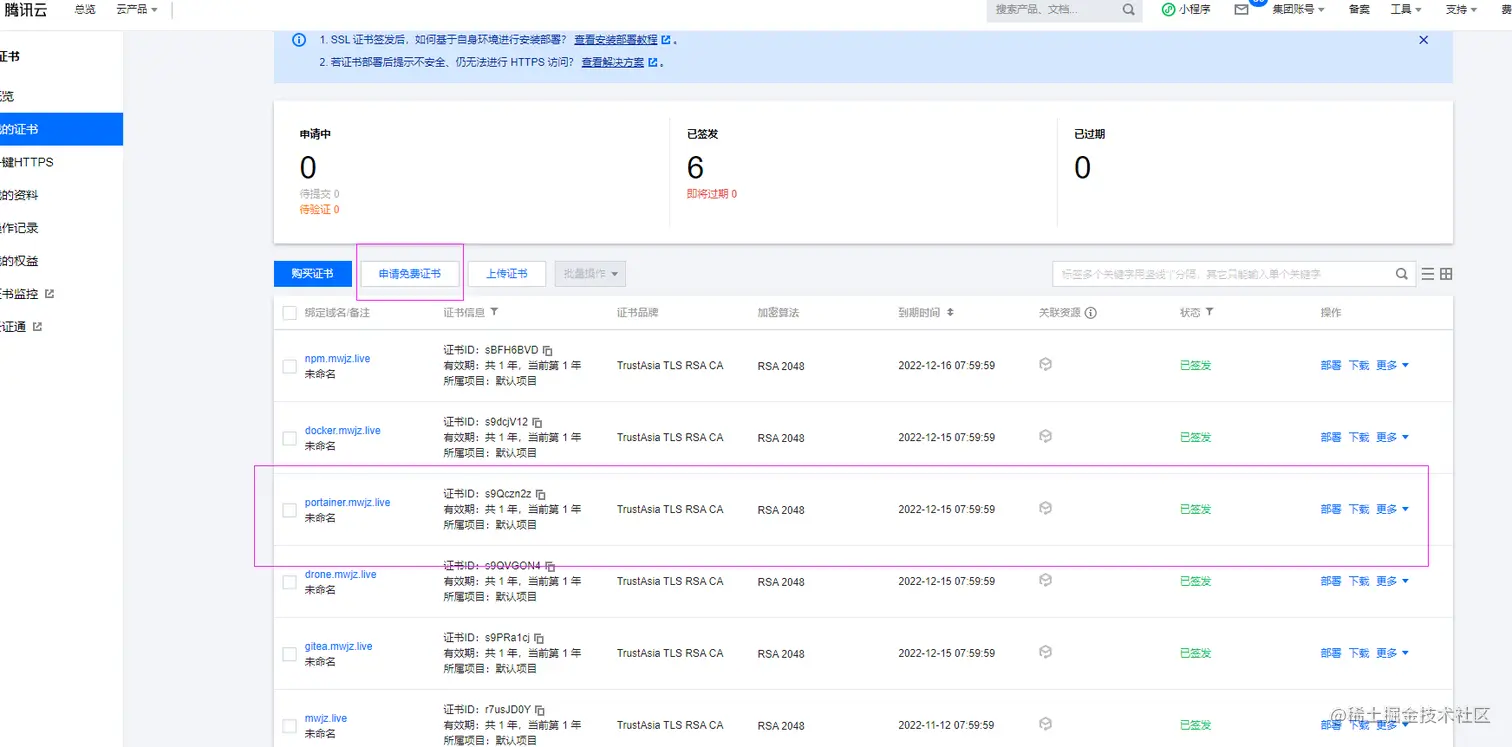Click expiry date 2022-12-16 07:59:59

coord(946,366)
